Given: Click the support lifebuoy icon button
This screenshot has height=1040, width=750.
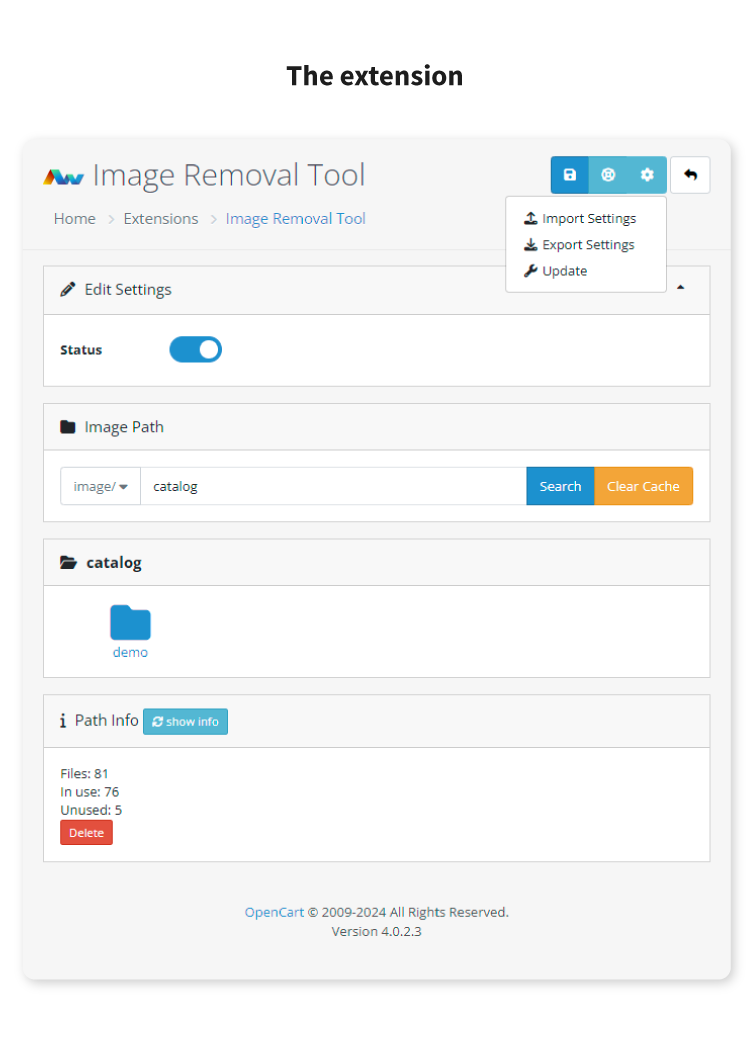Looking at the screenshot, I should pos(608,175).
